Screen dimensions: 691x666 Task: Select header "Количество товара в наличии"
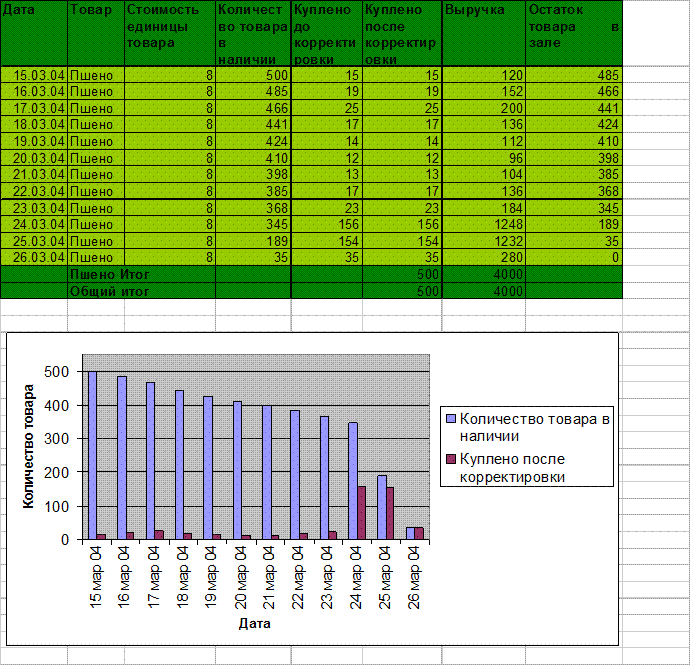point(253,33)
